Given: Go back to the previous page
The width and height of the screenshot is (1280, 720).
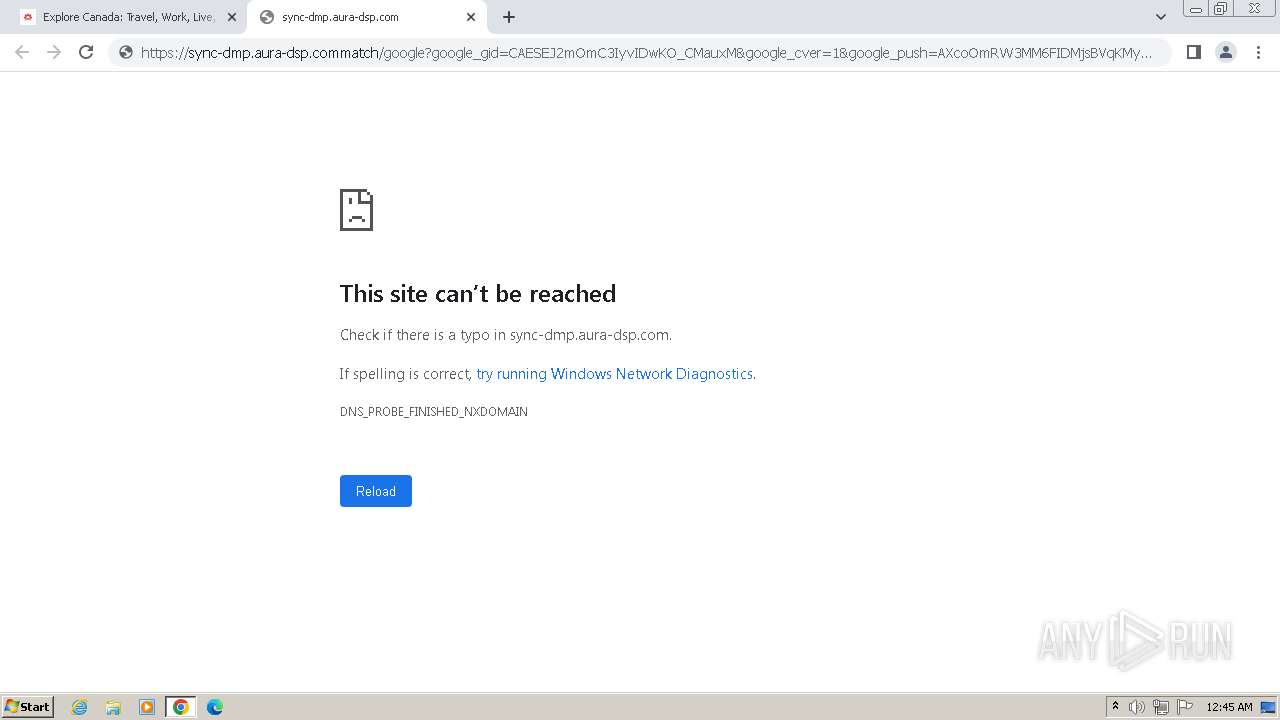Looking at the screenshot, I should click(22, 52).
